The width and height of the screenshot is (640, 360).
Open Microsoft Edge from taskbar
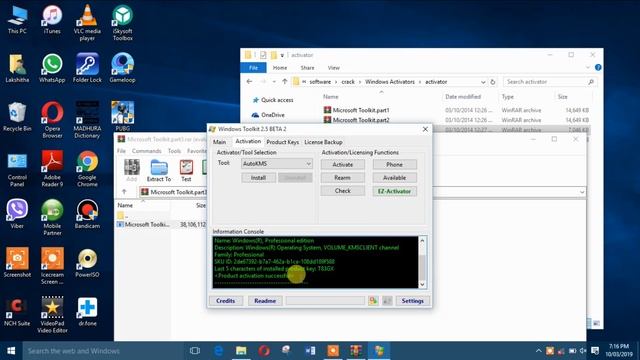[x=218, y=351]
